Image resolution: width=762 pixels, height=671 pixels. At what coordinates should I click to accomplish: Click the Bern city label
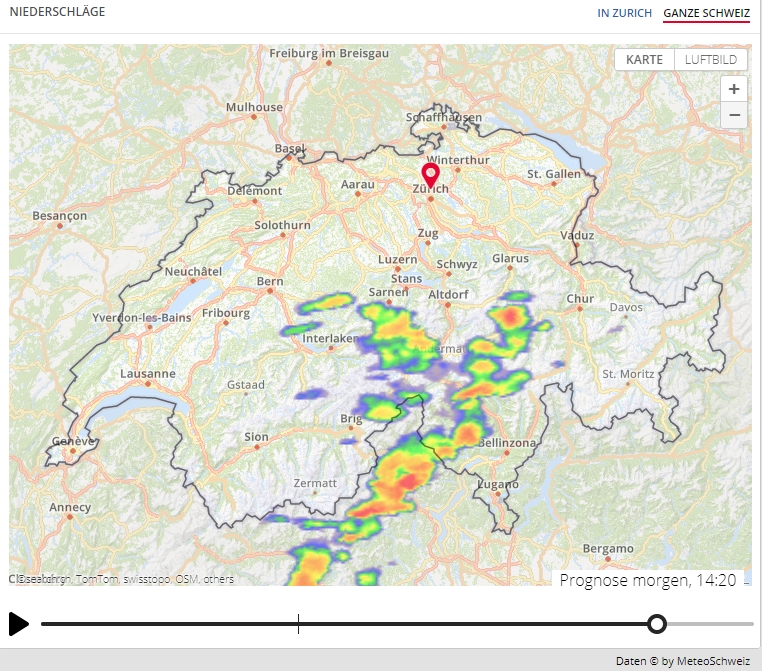pyautogui.click(x=270, y=281)
